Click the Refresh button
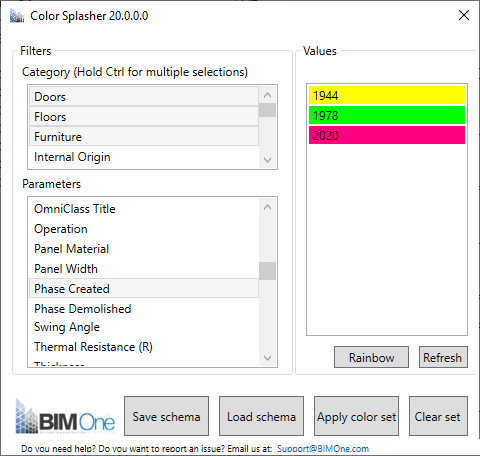The height and width of the screenshot is (456, 480). [443, 357]
